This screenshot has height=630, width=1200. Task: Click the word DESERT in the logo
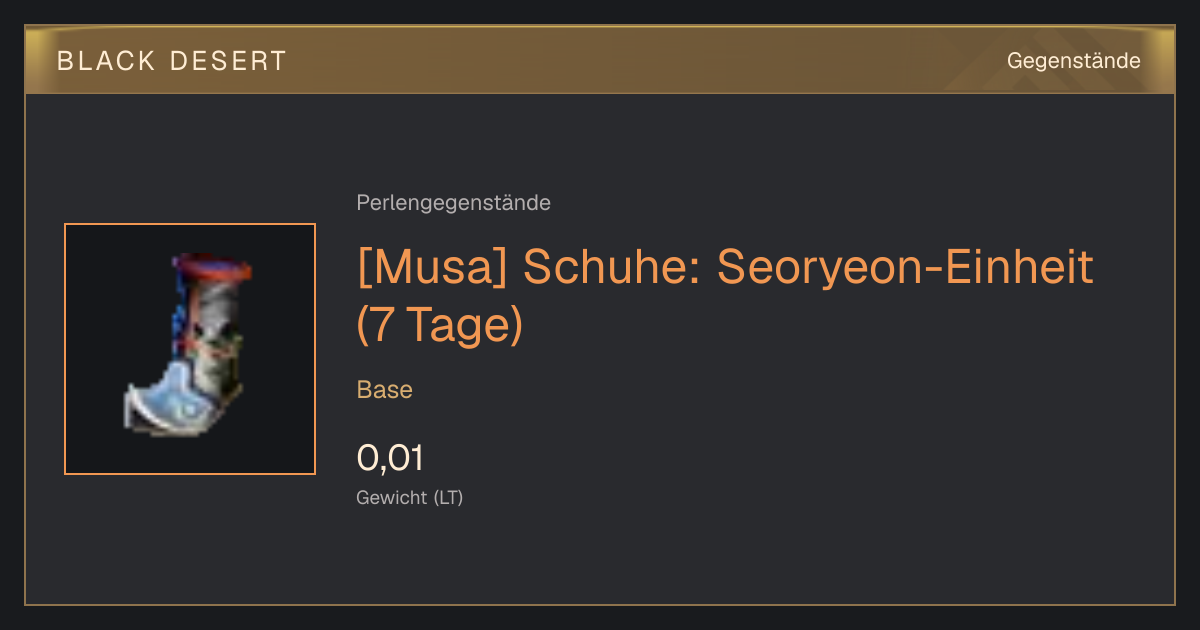pos(229,61)
